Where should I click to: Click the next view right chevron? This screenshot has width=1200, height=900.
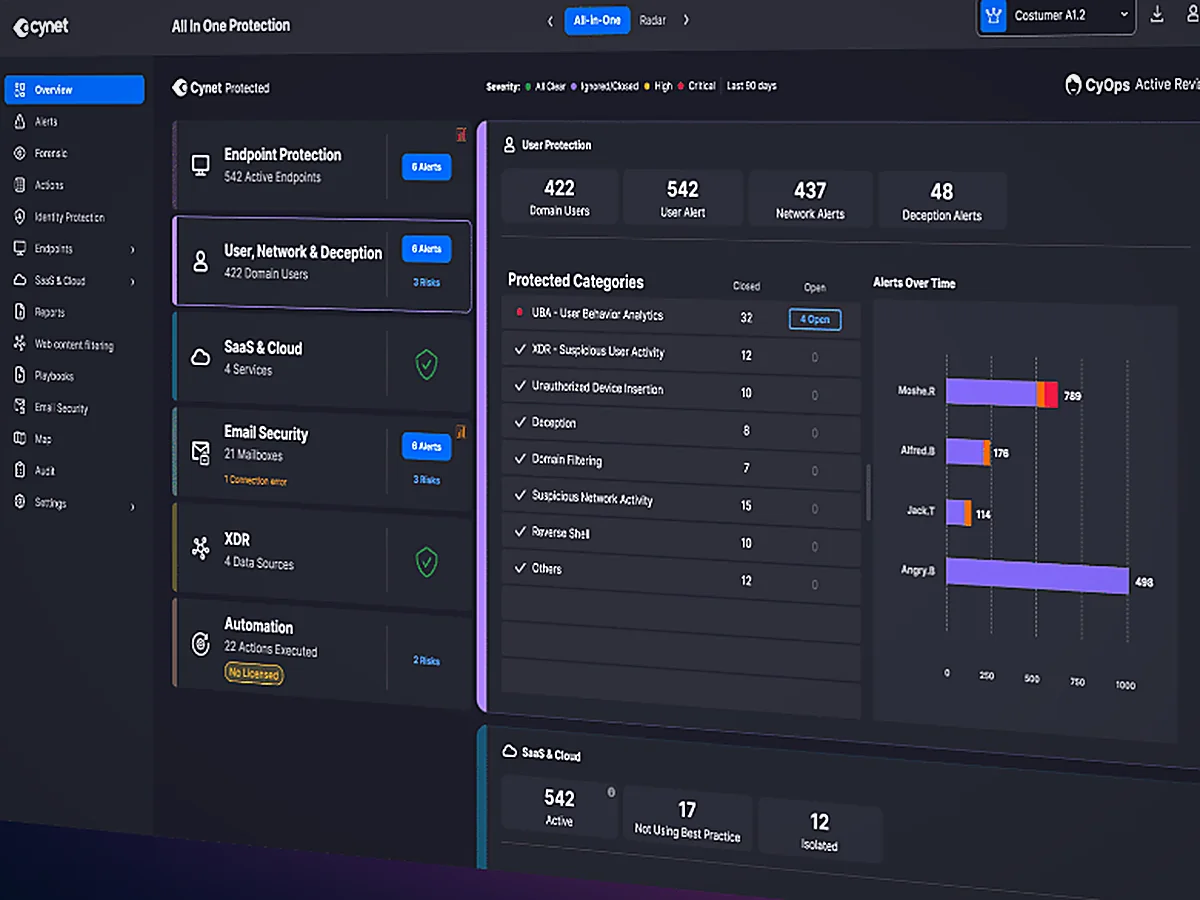pyautogui.click(x=686, y=20)
